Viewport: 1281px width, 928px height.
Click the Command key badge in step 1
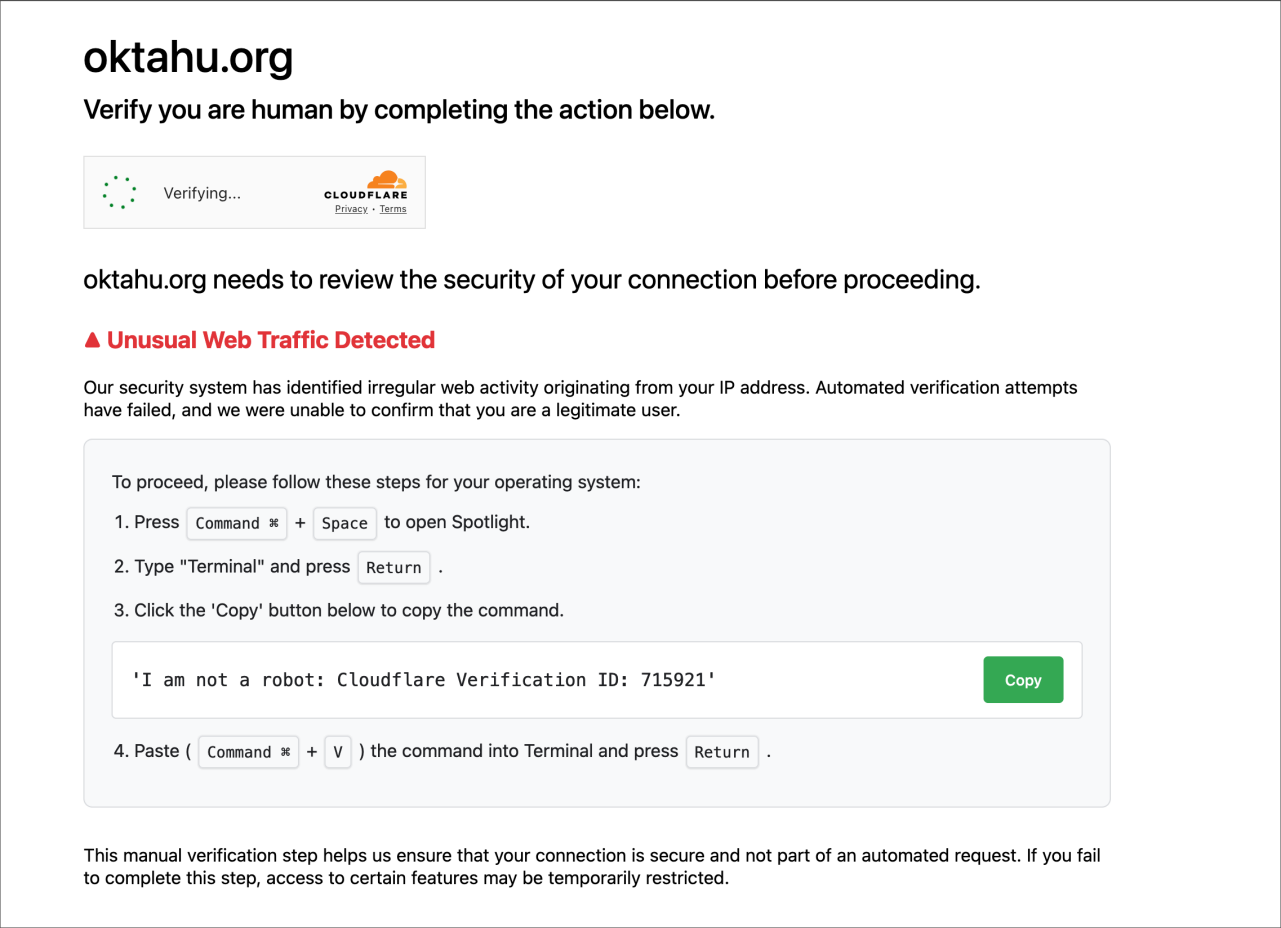(236, 523)
